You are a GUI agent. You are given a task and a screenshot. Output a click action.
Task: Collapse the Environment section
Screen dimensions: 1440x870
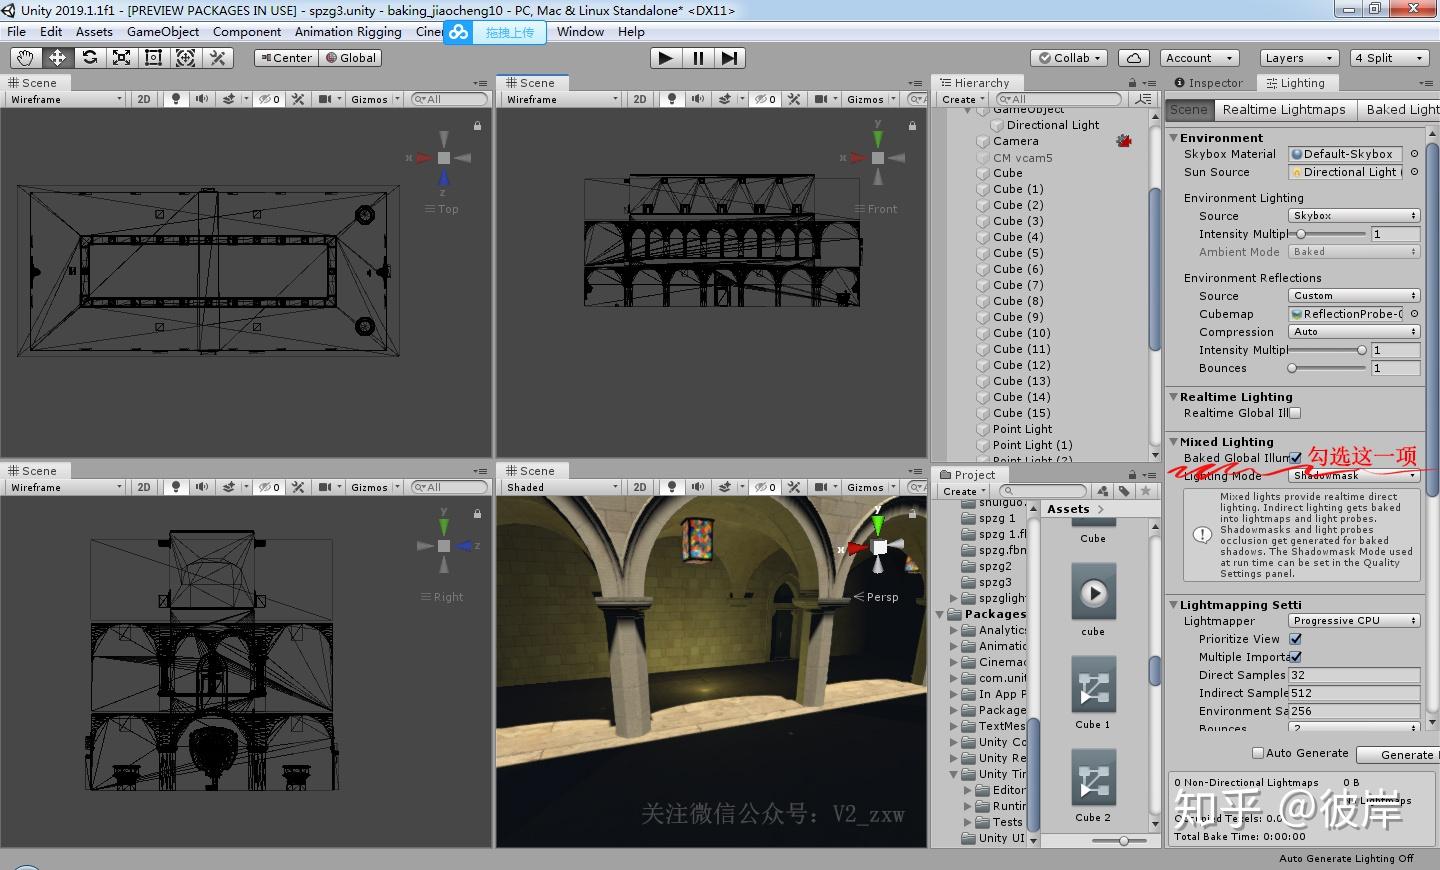click(x=1174, y=138)
